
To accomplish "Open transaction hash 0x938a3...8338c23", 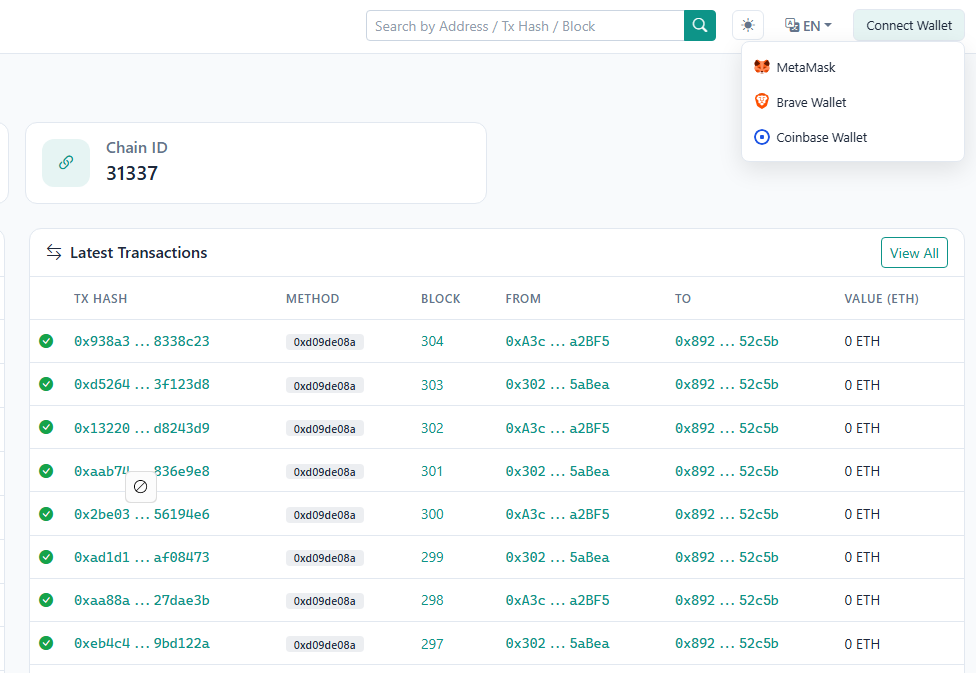I will point(142,340).
